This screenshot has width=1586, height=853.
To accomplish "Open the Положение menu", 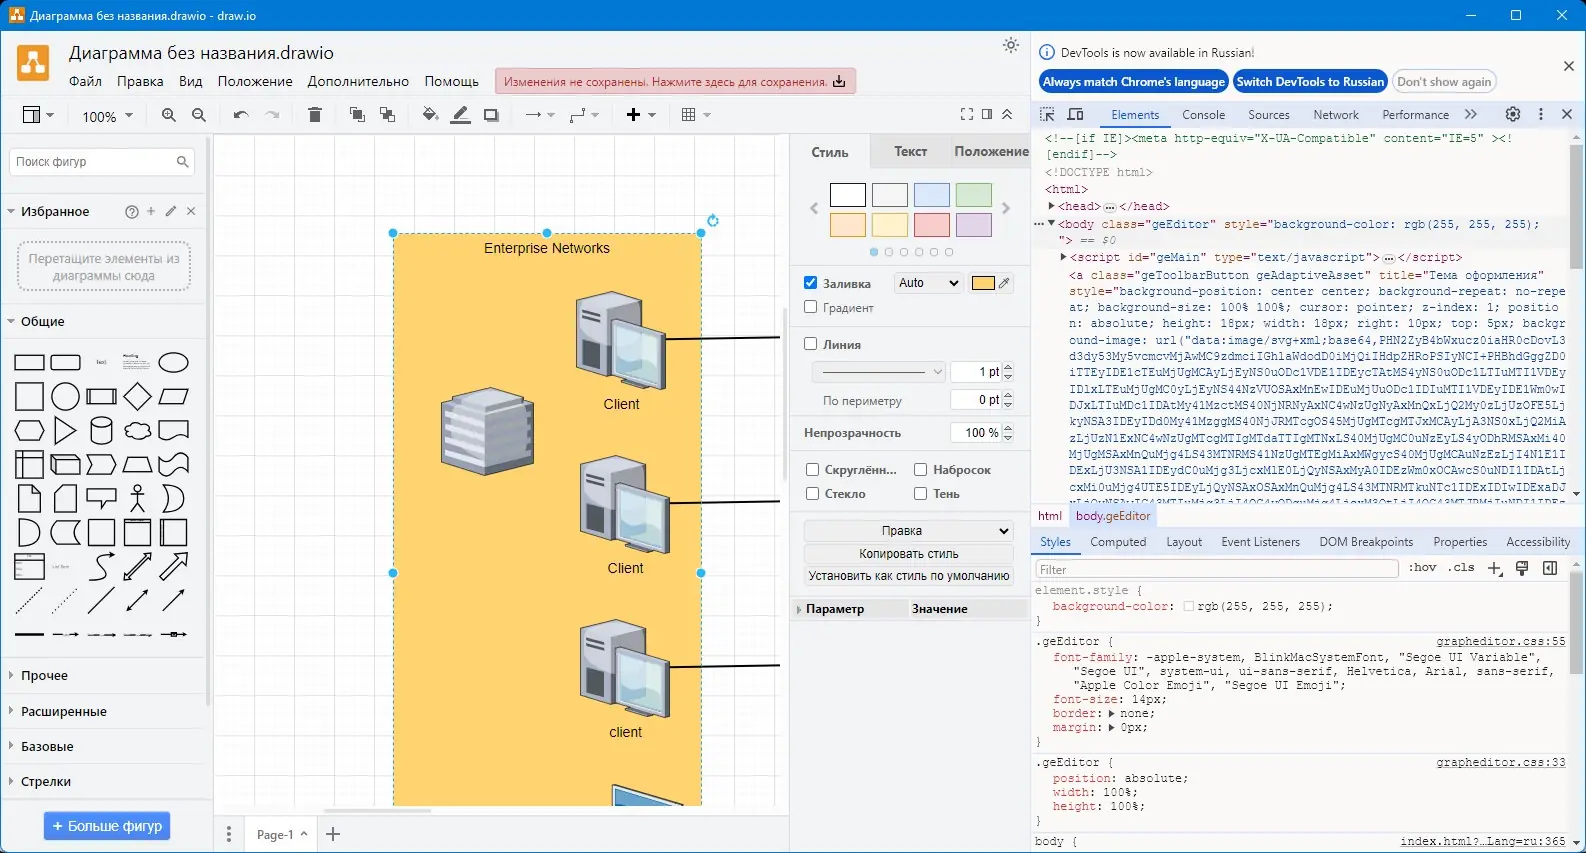I will 255,81.
